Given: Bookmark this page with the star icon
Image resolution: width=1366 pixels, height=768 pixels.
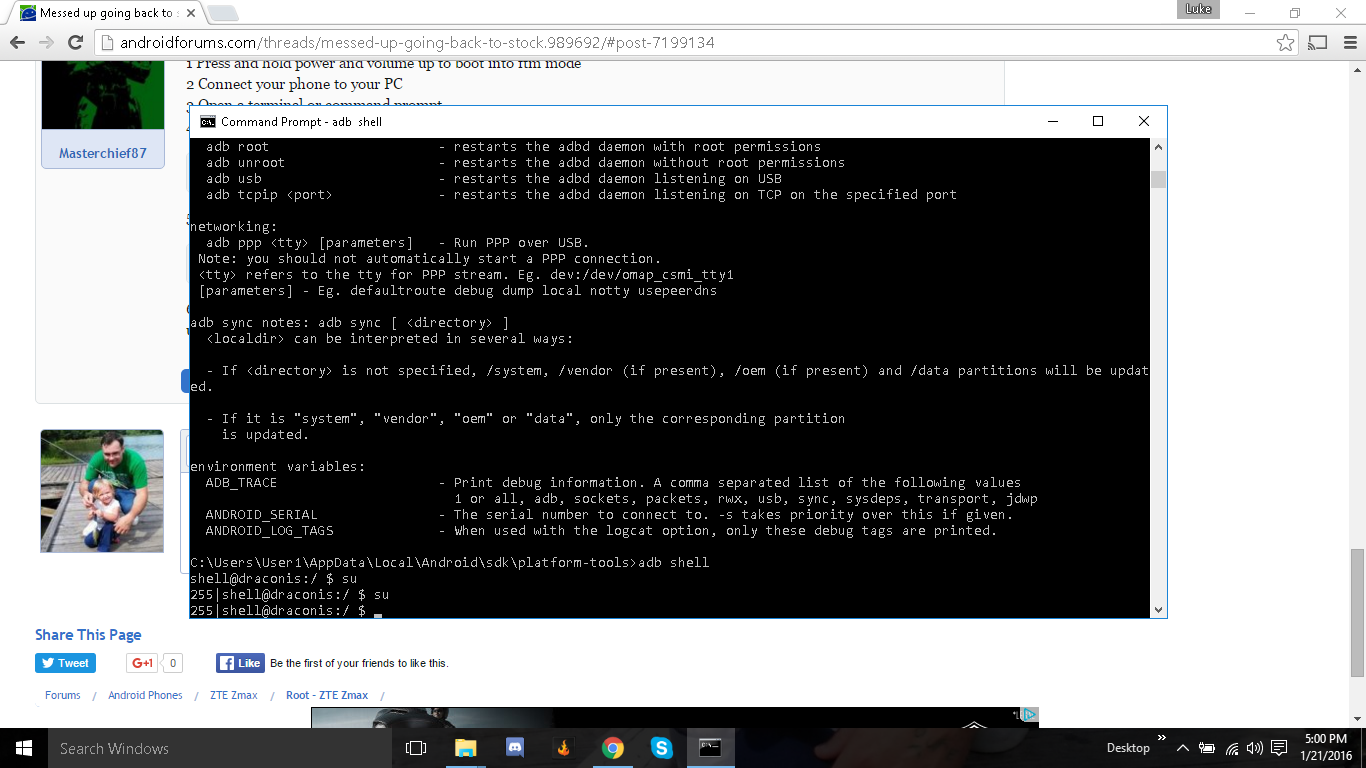Looking at the screenshot, I should pyautogui.click(x=1285, y=43).
